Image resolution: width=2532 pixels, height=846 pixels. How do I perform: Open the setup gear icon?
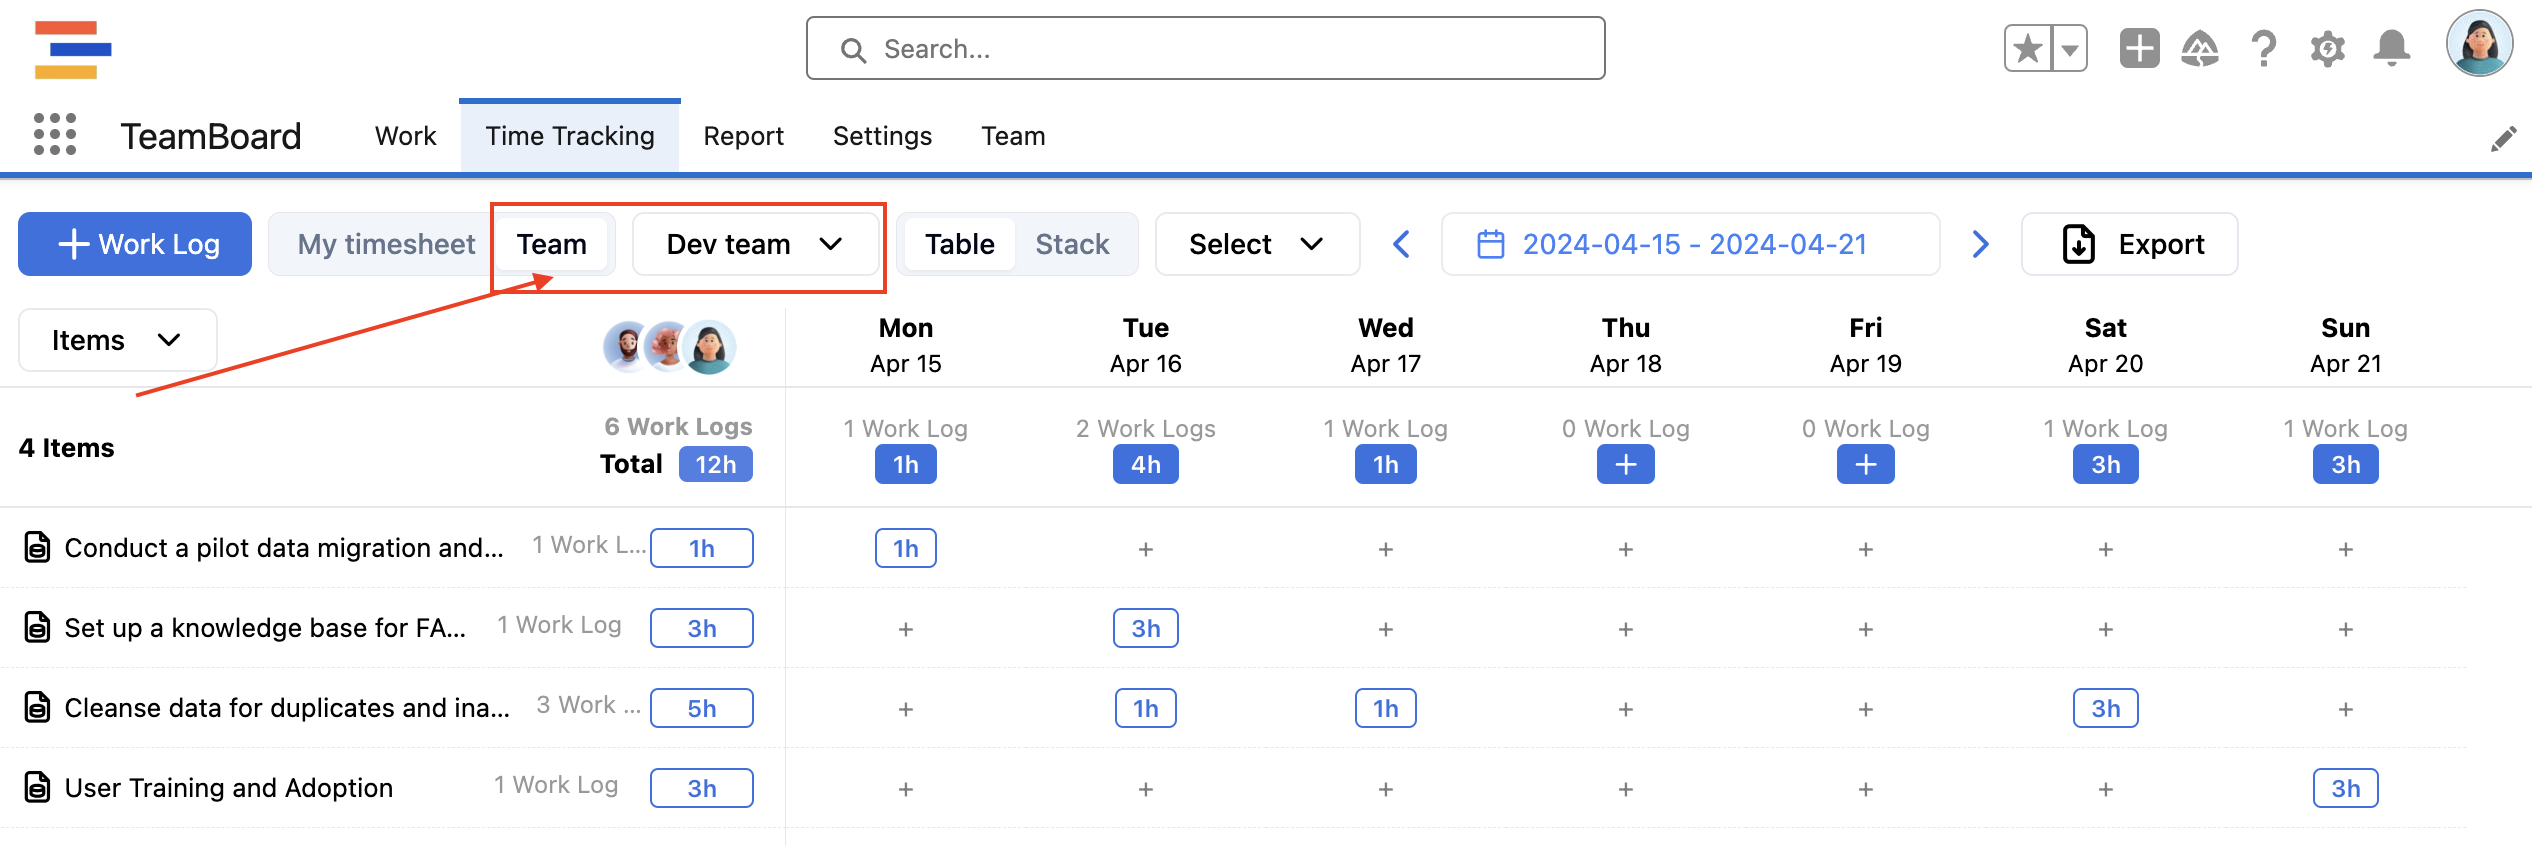point(2327,48)
